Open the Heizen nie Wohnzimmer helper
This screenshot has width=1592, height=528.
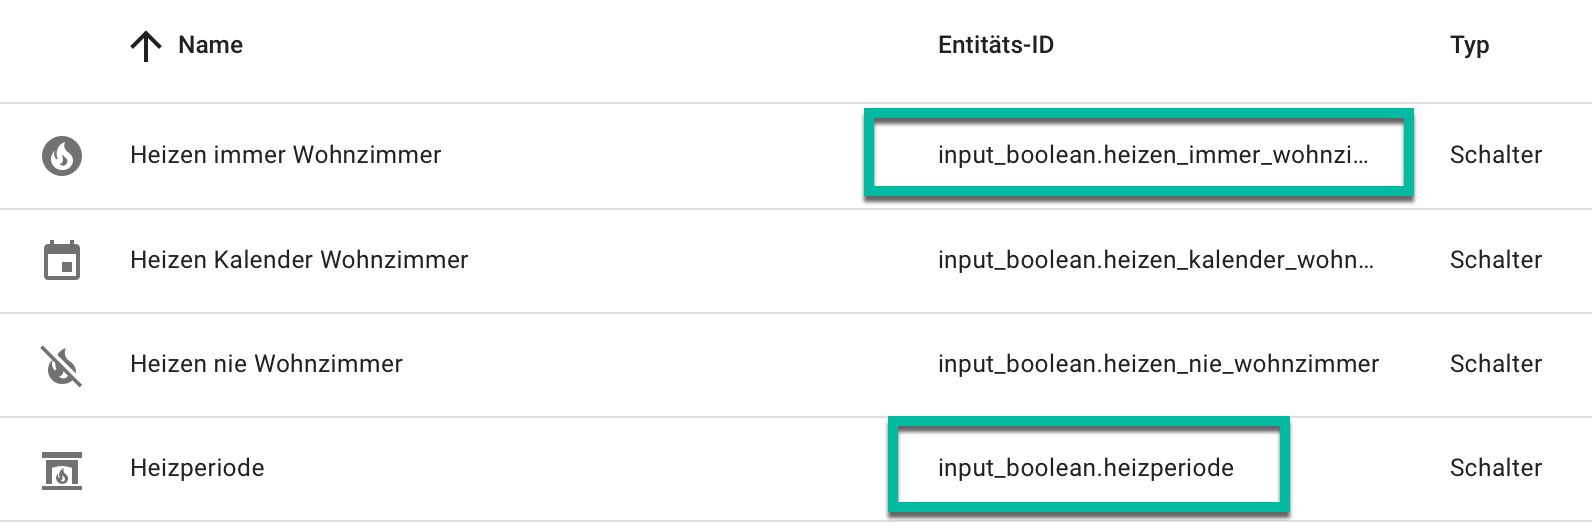coord(266,364)
